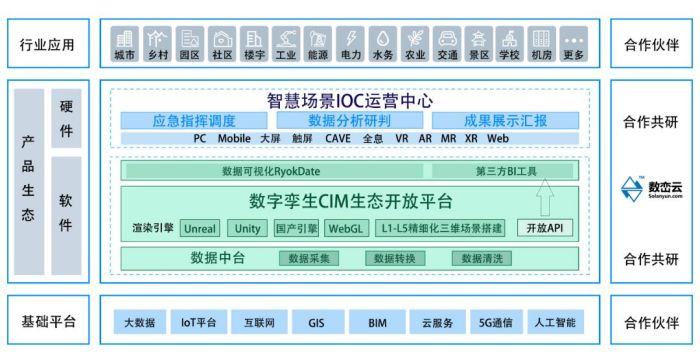Choose the 交通 traffic car icon
Image resolution: width=700 pixels, height=363 pixels.
pyautogui.click(x=447, y=44)
